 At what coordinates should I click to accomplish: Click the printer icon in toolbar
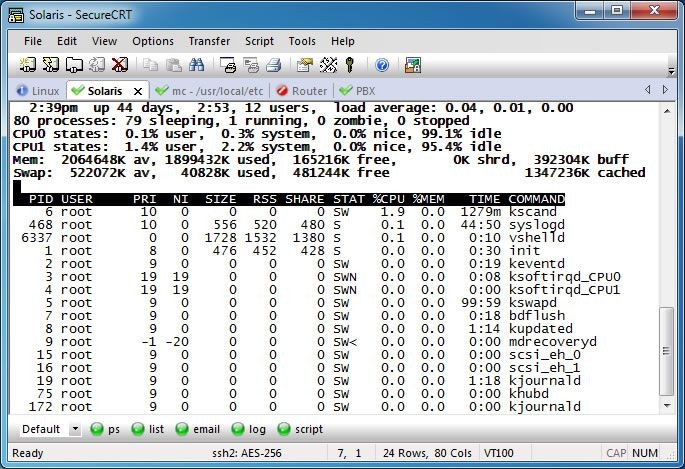point(274,65)
